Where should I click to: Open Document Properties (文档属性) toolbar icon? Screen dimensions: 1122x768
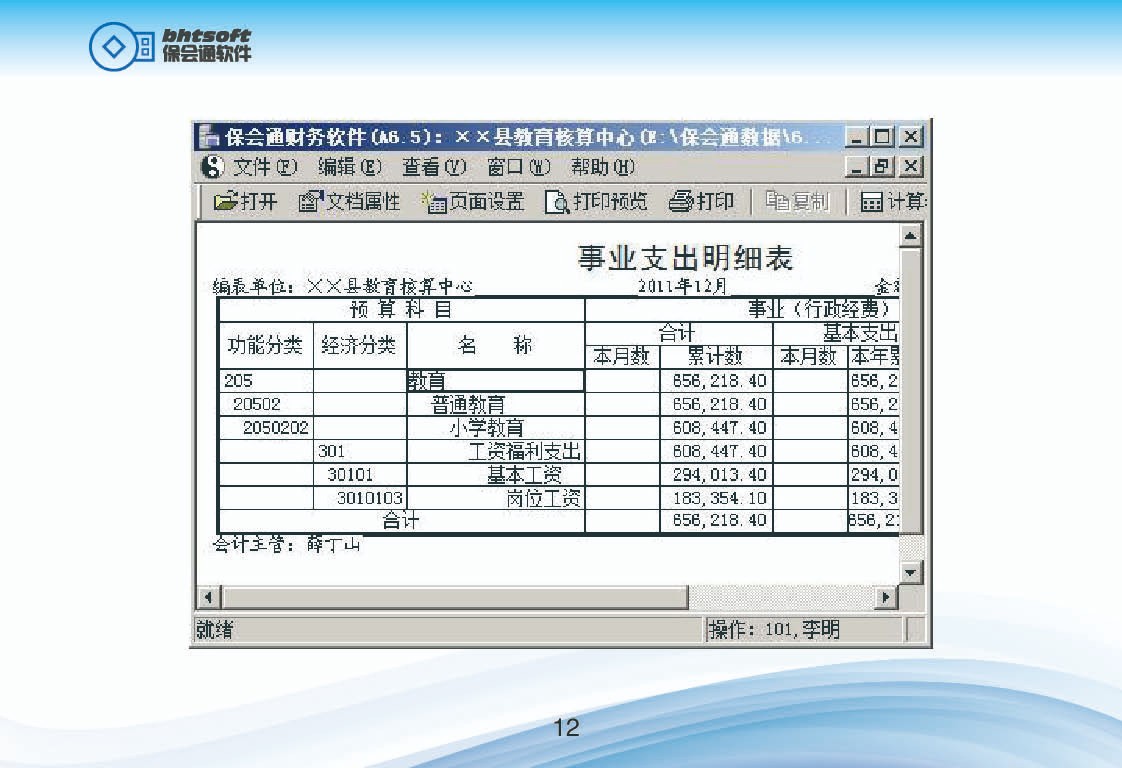pos(311,202)
